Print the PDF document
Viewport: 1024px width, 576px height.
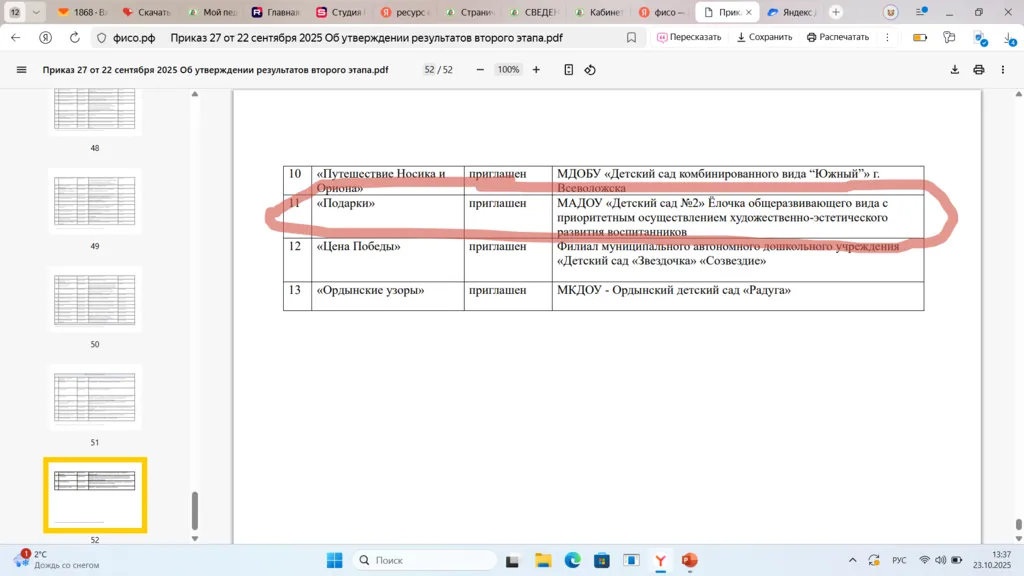click(x=979, y=70)
